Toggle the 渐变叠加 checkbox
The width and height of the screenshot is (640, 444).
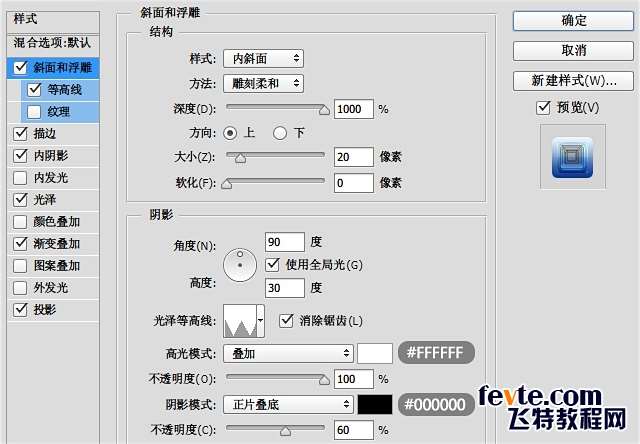point(20,244)
